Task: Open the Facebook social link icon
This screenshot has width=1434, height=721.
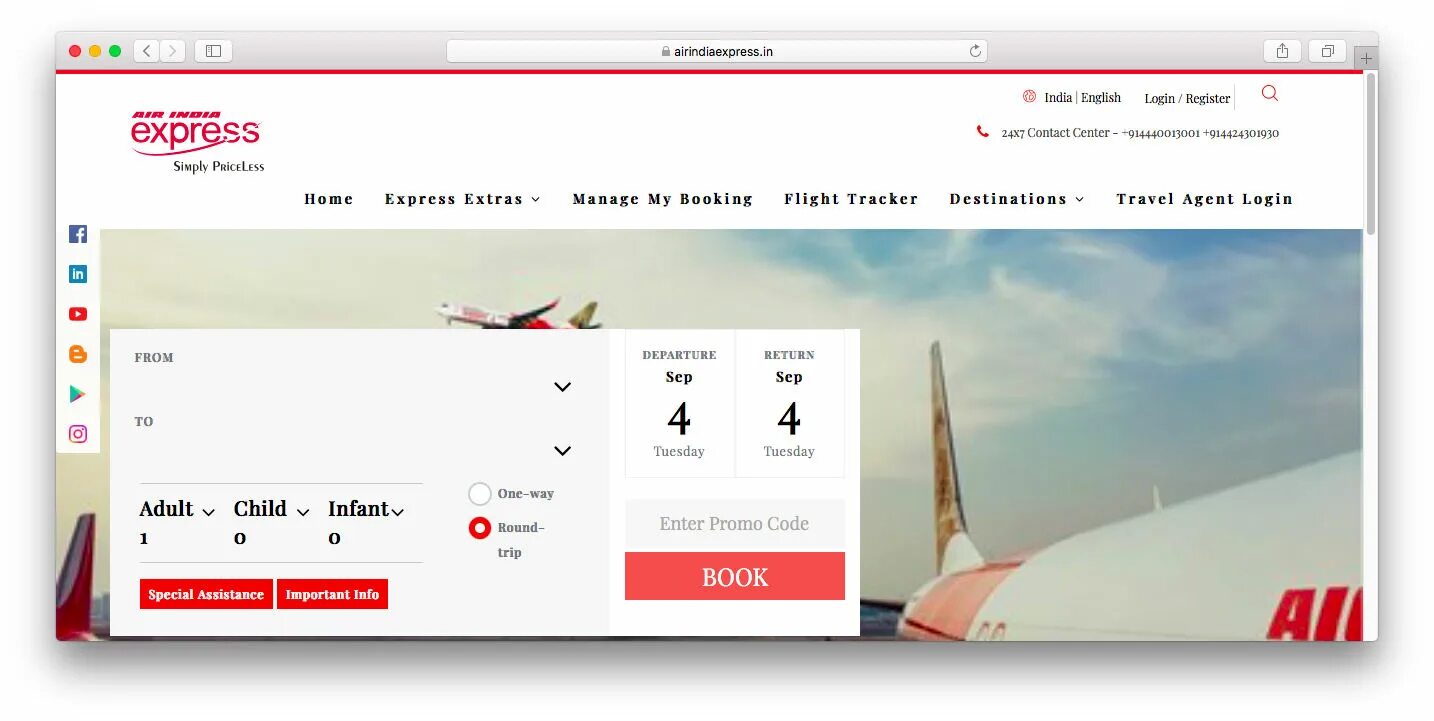Action: (78, 234)
